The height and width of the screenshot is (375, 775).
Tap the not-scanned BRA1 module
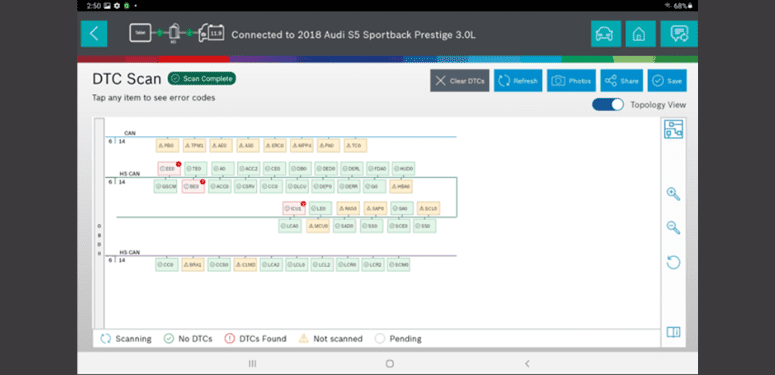point(193,265)
